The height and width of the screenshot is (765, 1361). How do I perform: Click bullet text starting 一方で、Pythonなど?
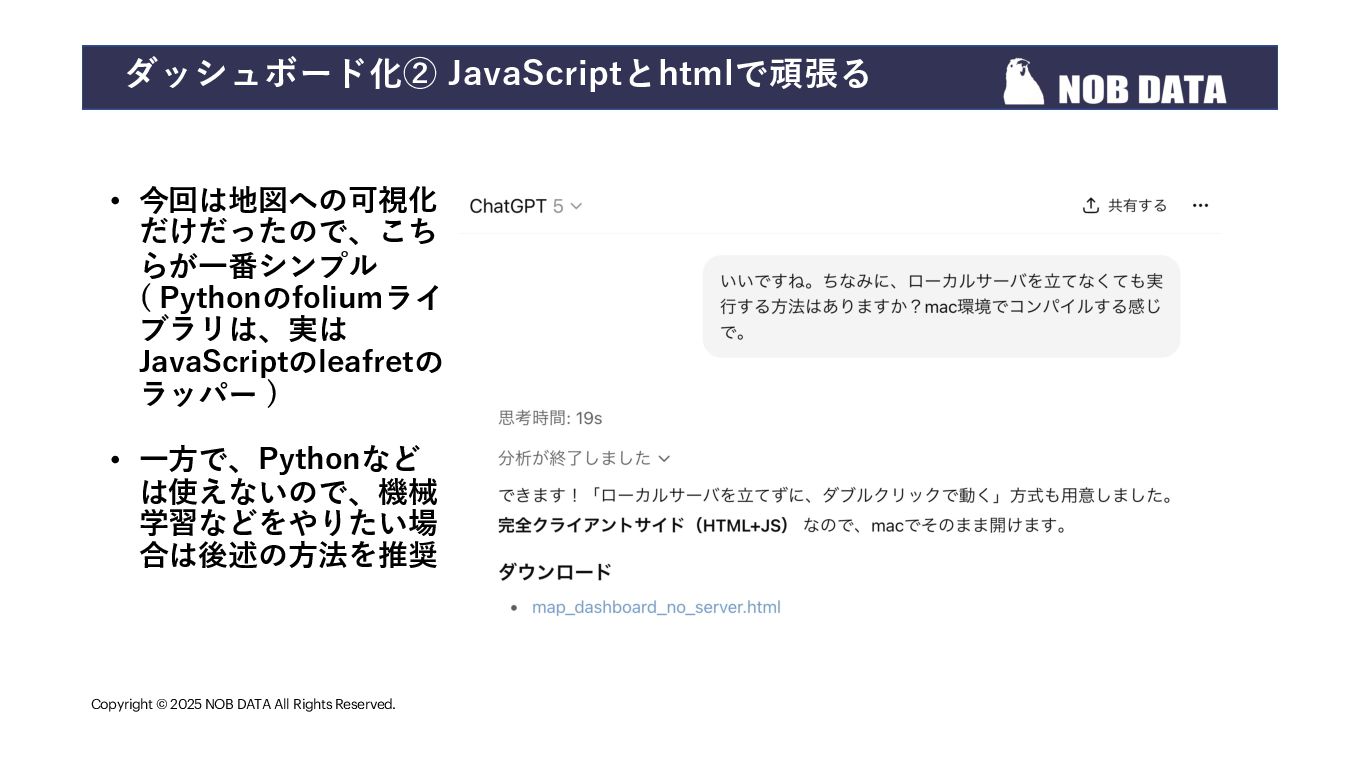pyautogui.click(x=289, y=507)
